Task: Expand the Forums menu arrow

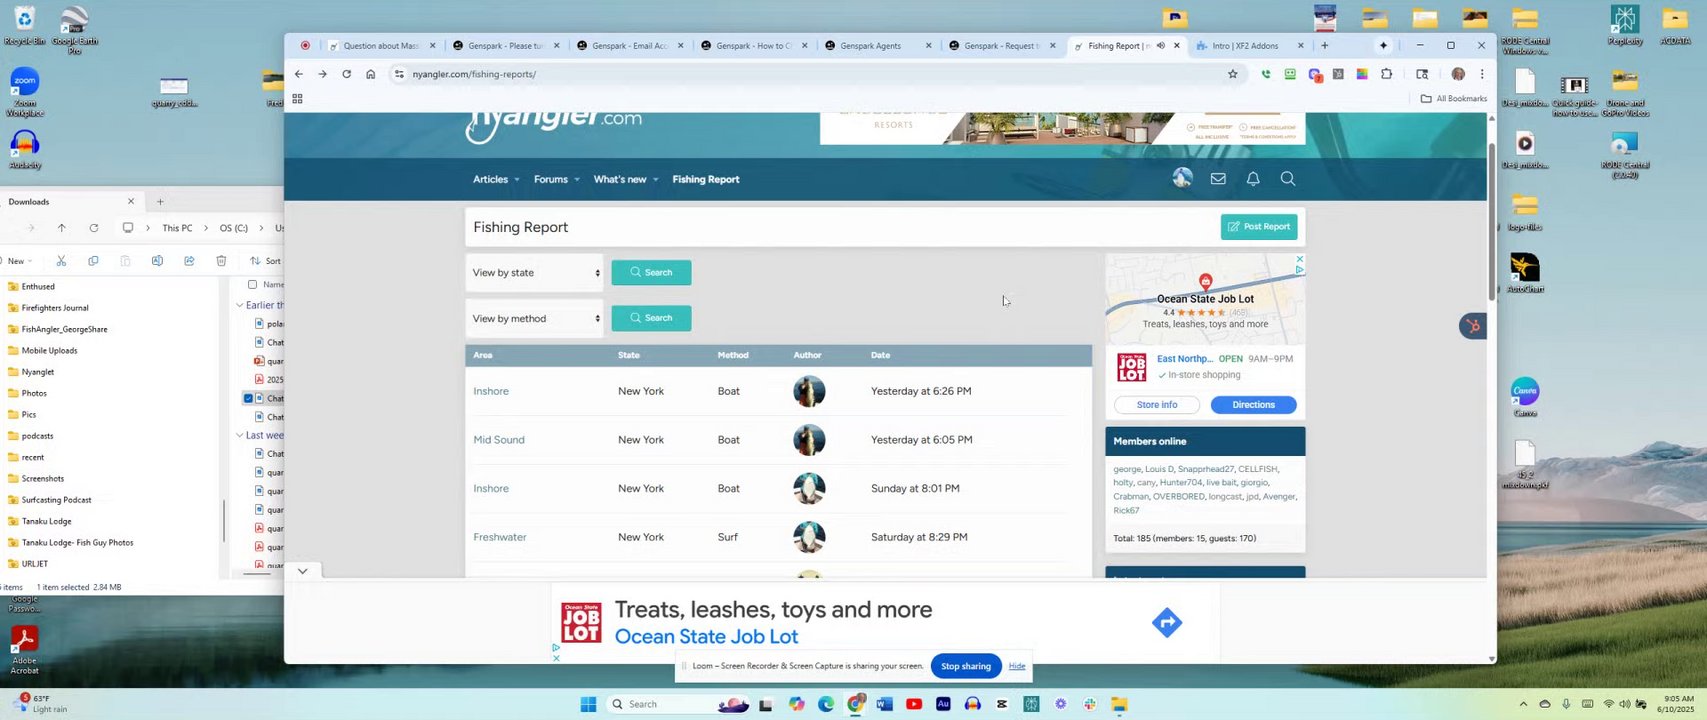Action: point(577,180)
